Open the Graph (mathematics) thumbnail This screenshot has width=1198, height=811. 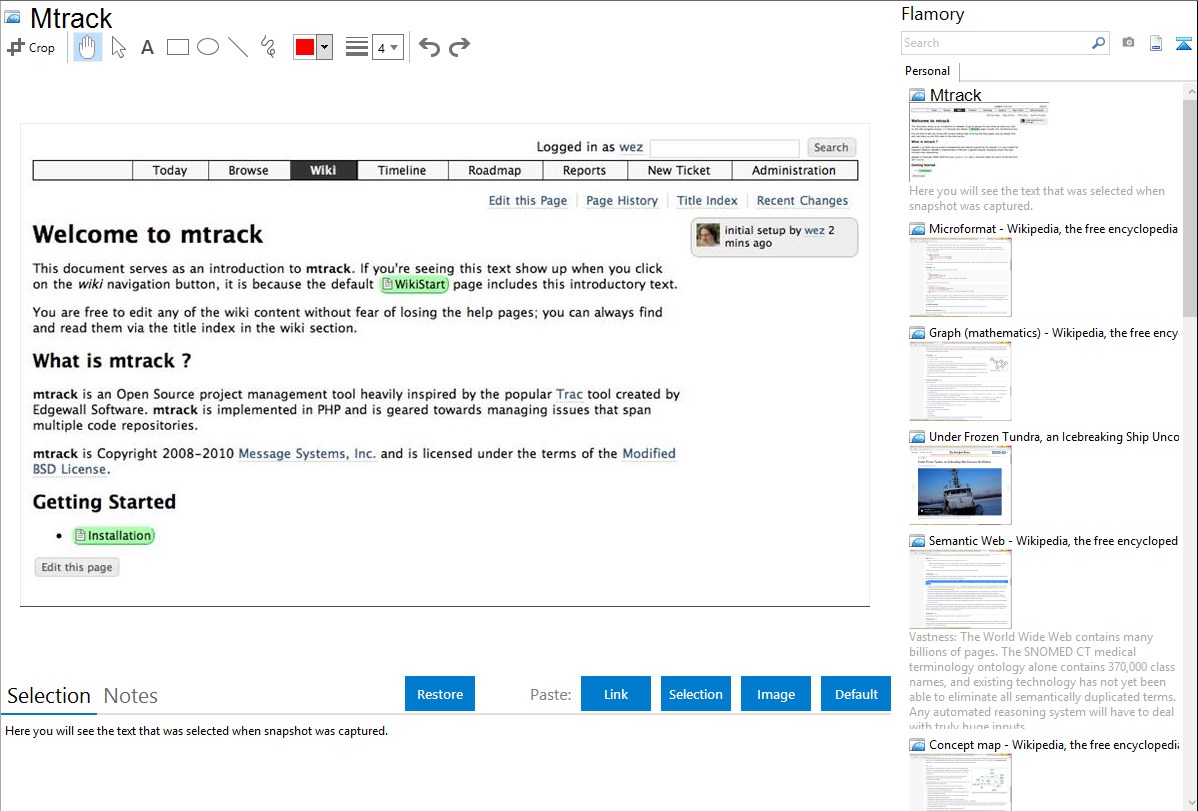(960, 381)
